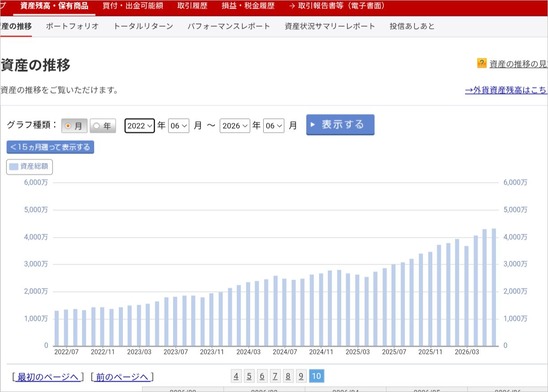Open the end month 06 dropdown
548x392 pixels.
coord(274,126)
